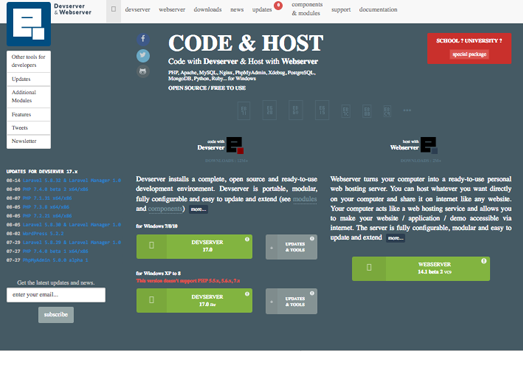Open 07-29 Laravel 5.8.29 update link

(72, 242)
